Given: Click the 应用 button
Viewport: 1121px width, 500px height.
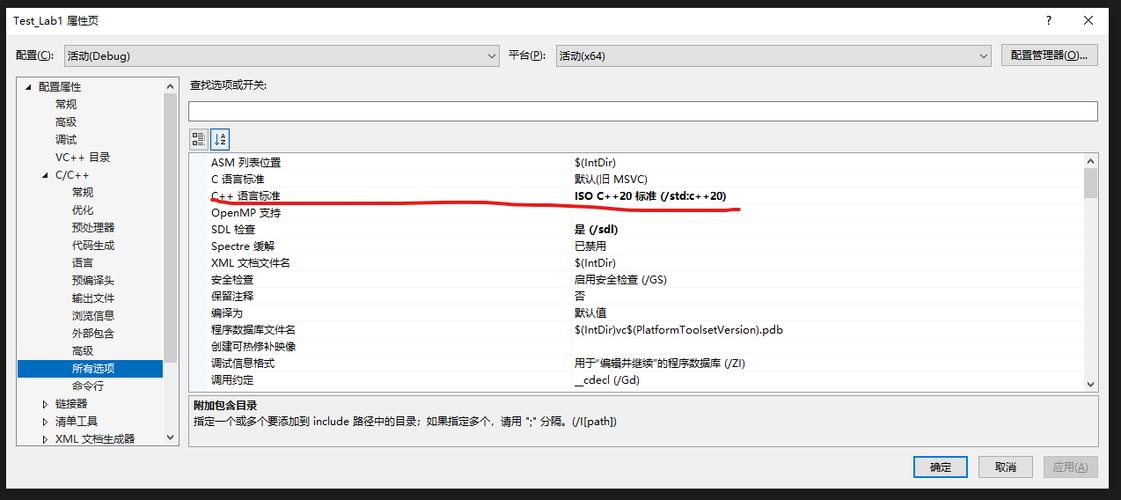Looking at the screenshot, I should [1070, 467].
